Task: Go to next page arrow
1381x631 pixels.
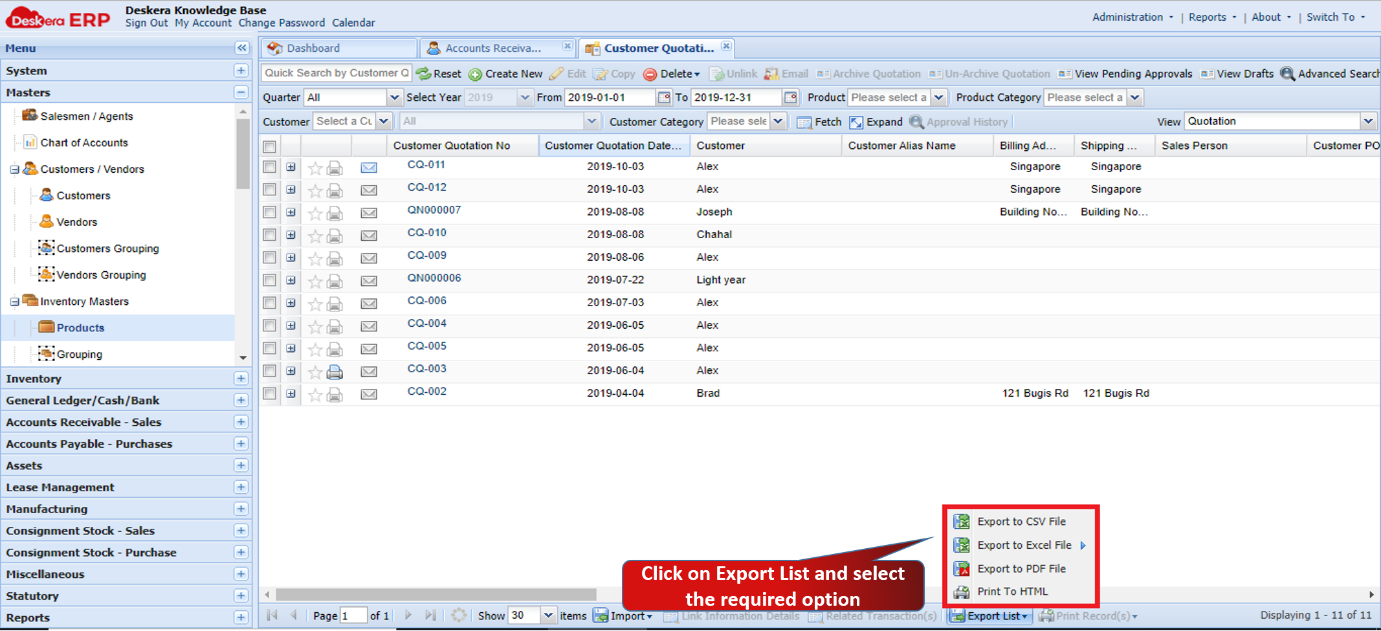Action: [408, 616]
